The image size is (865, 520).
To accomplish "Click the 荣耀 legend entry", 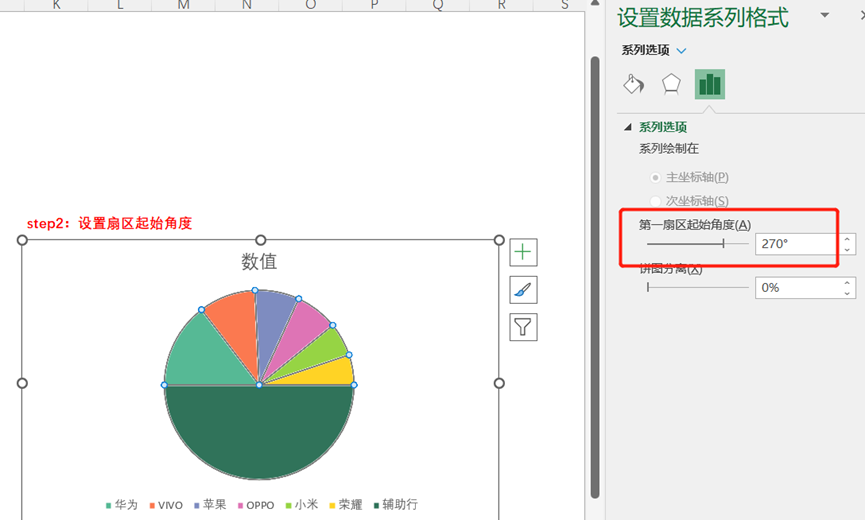I will click(x=346, y=505).
